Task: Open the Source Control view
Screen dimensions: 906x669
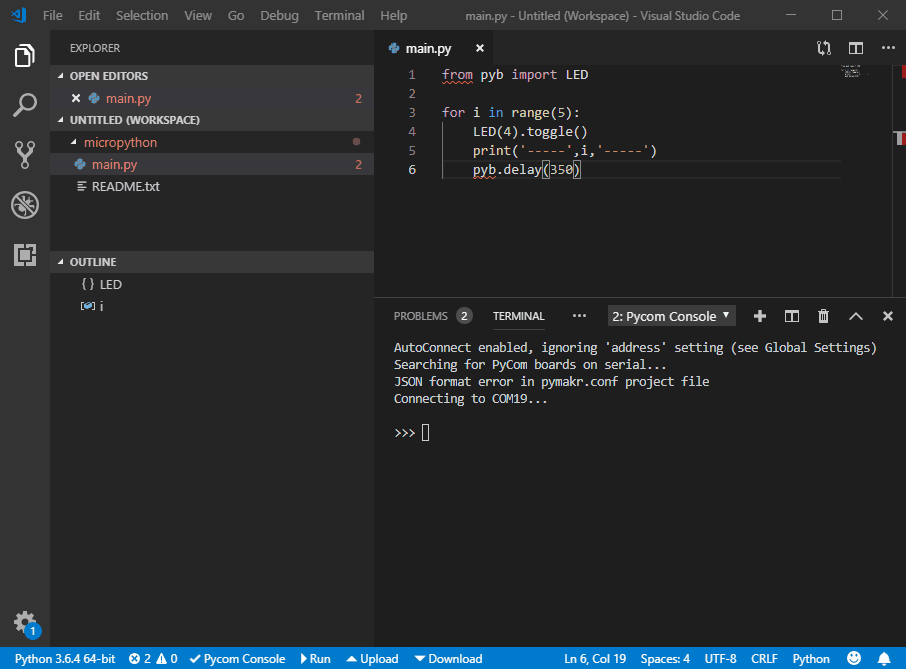Action: pyautogui.click(x=25, y=154)
